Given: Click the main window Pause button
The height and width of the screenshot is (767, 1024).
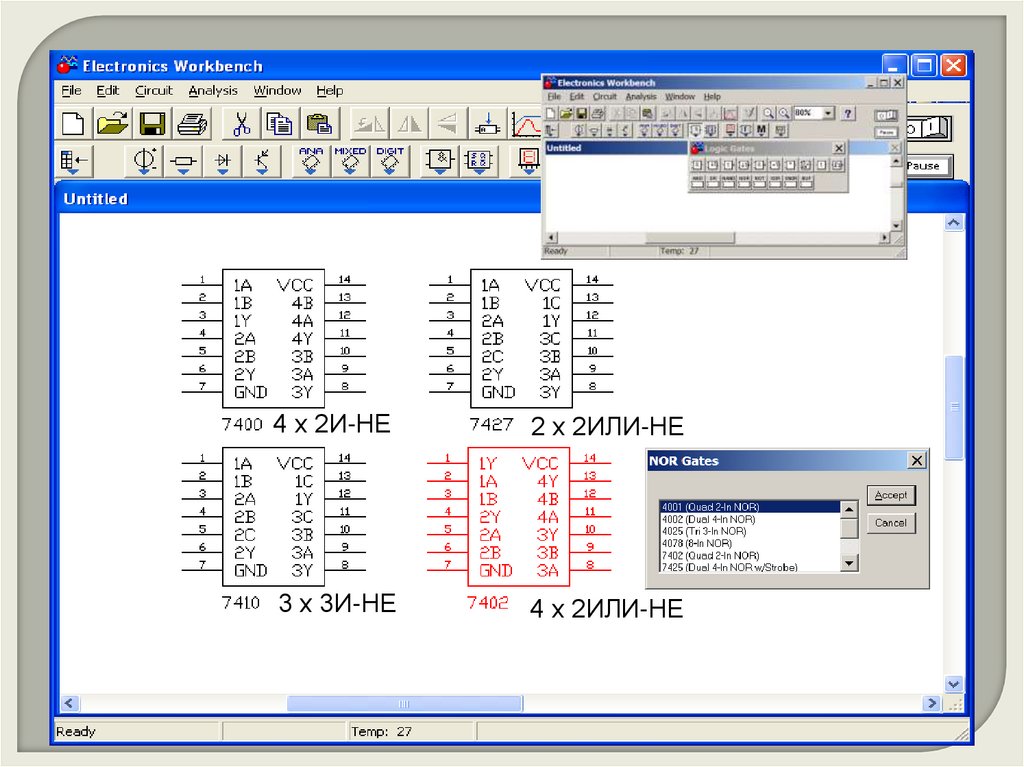Looking at the screenshot, I should [x=928, y=166].
